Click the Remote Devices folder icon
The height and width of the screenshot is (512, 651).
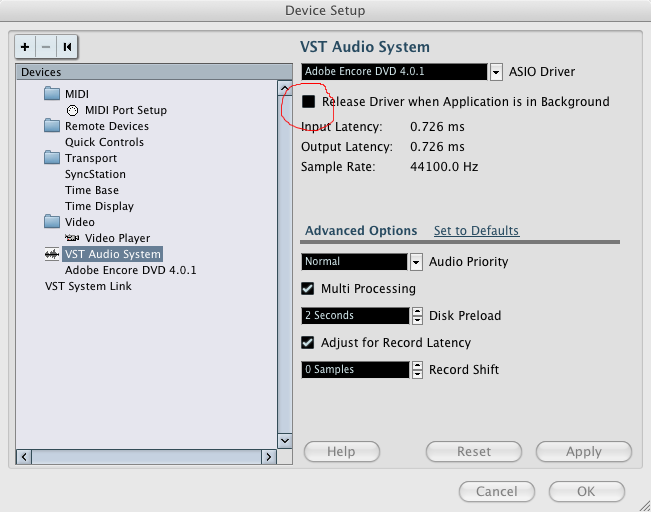pos(52,126)
